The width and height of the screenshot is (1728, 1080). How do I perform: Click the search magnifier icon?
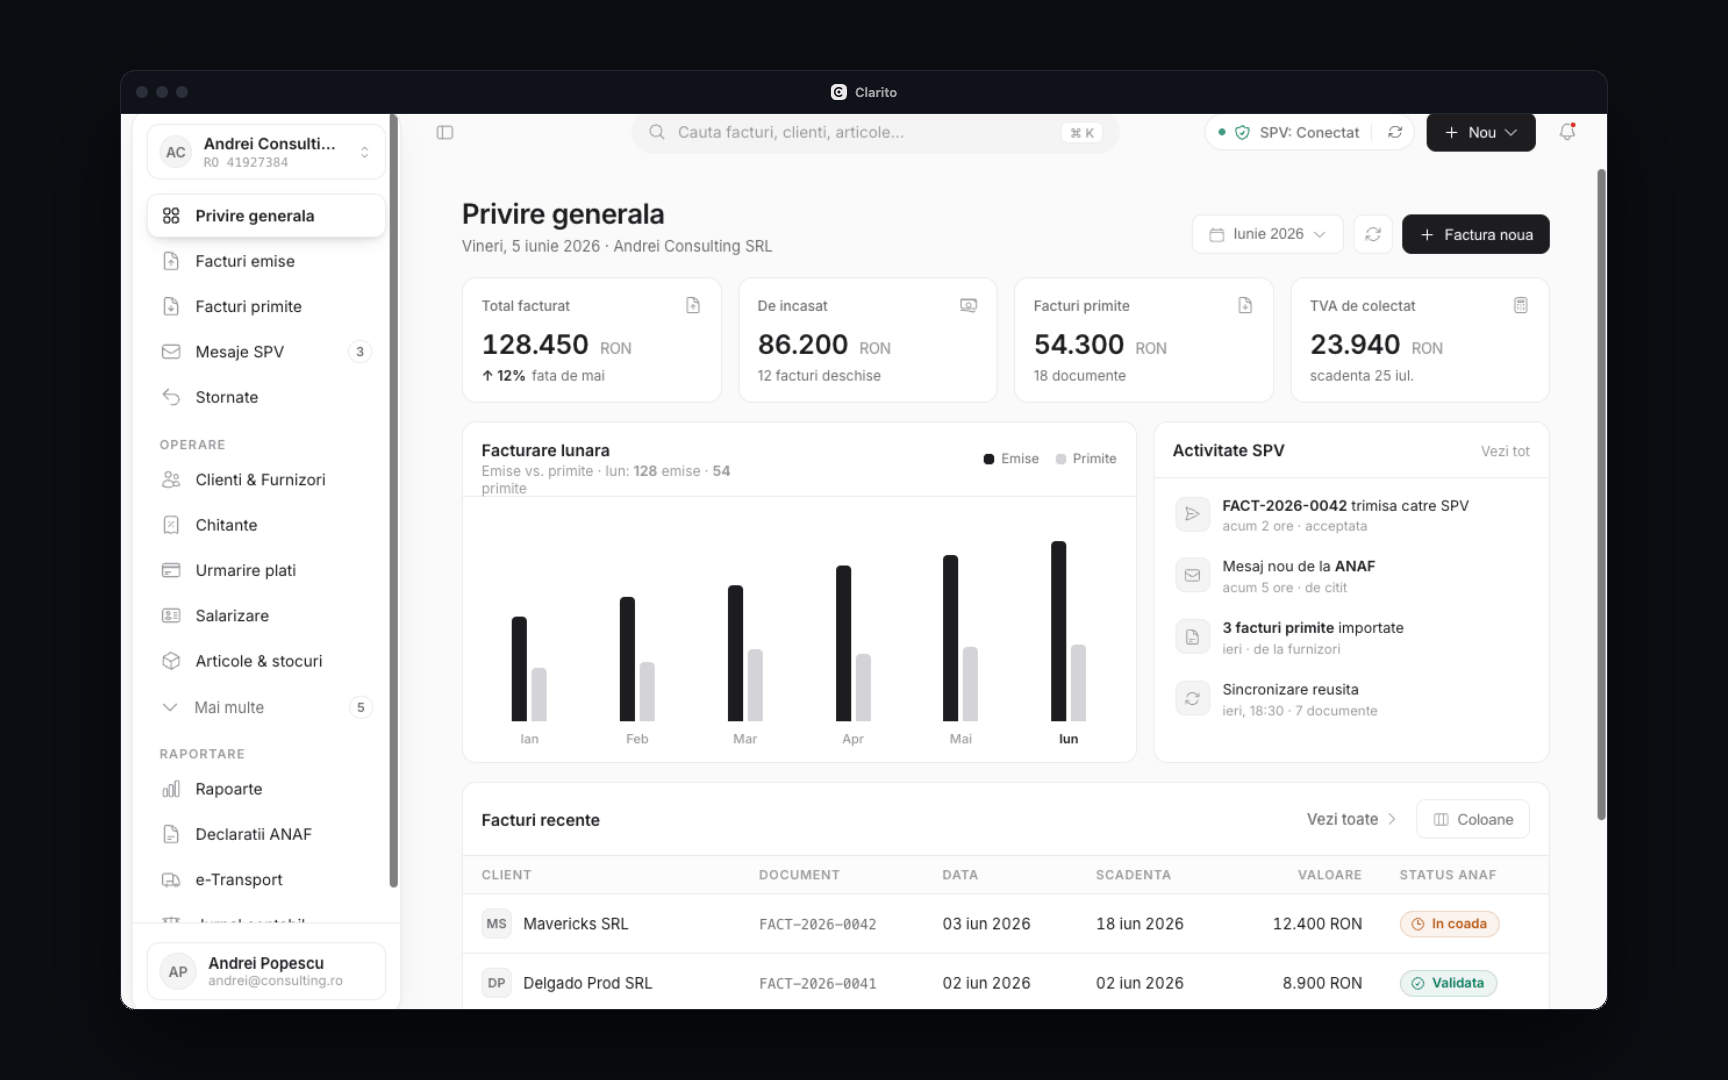(657, 132)
